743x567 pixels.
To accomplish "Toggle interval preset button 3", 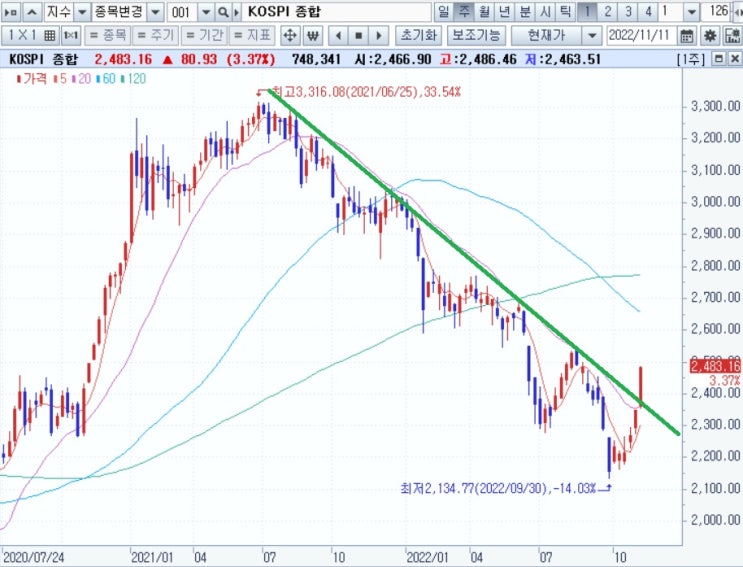I will tap(628, 11).
